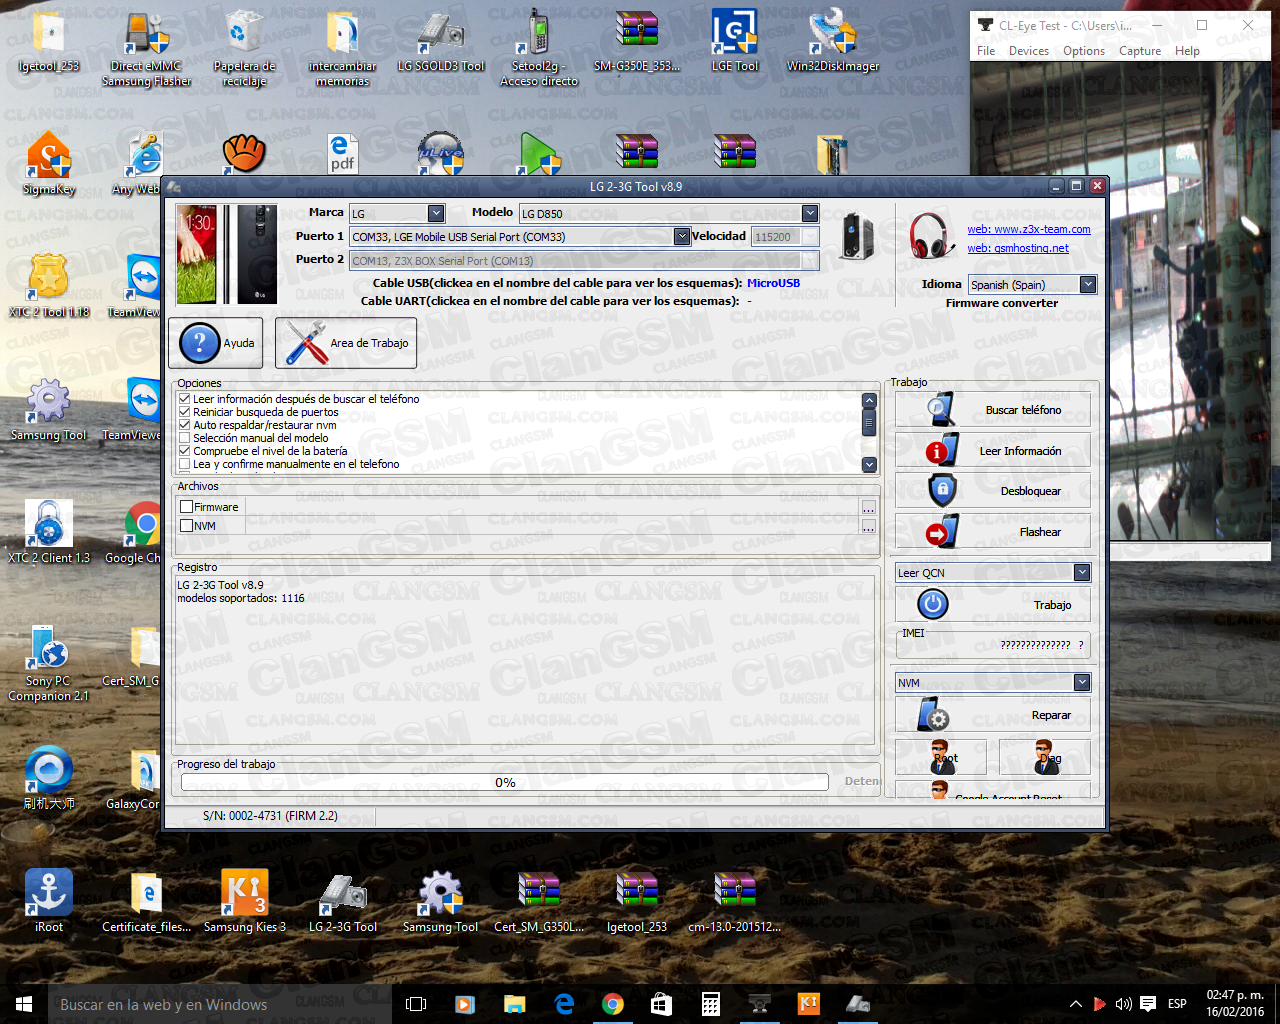
Task: Click the Firmware row browse button
Action: 869,508
